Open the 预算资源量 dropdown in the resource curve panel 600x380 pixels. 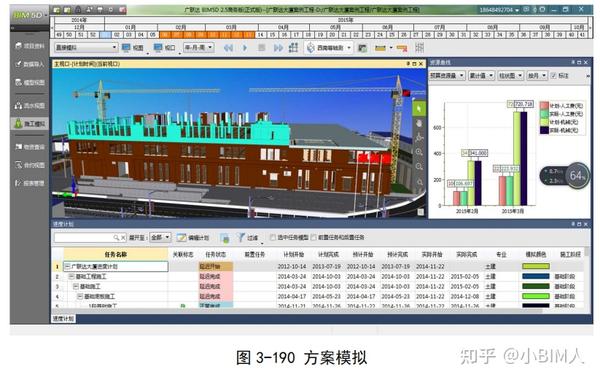click(447, 75)
